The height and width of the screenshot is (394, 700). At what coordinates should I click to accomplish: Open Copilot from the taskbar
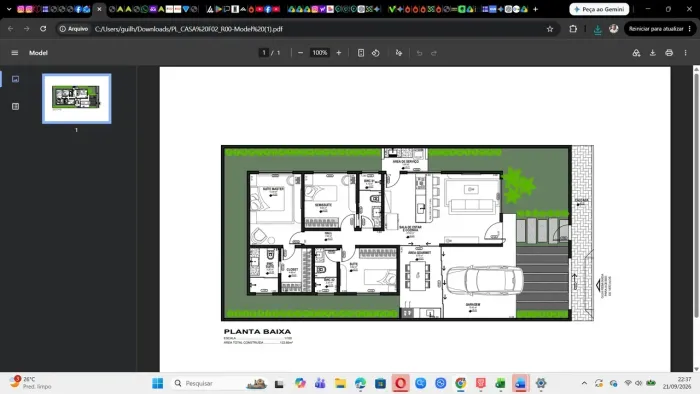pos(300,383)
